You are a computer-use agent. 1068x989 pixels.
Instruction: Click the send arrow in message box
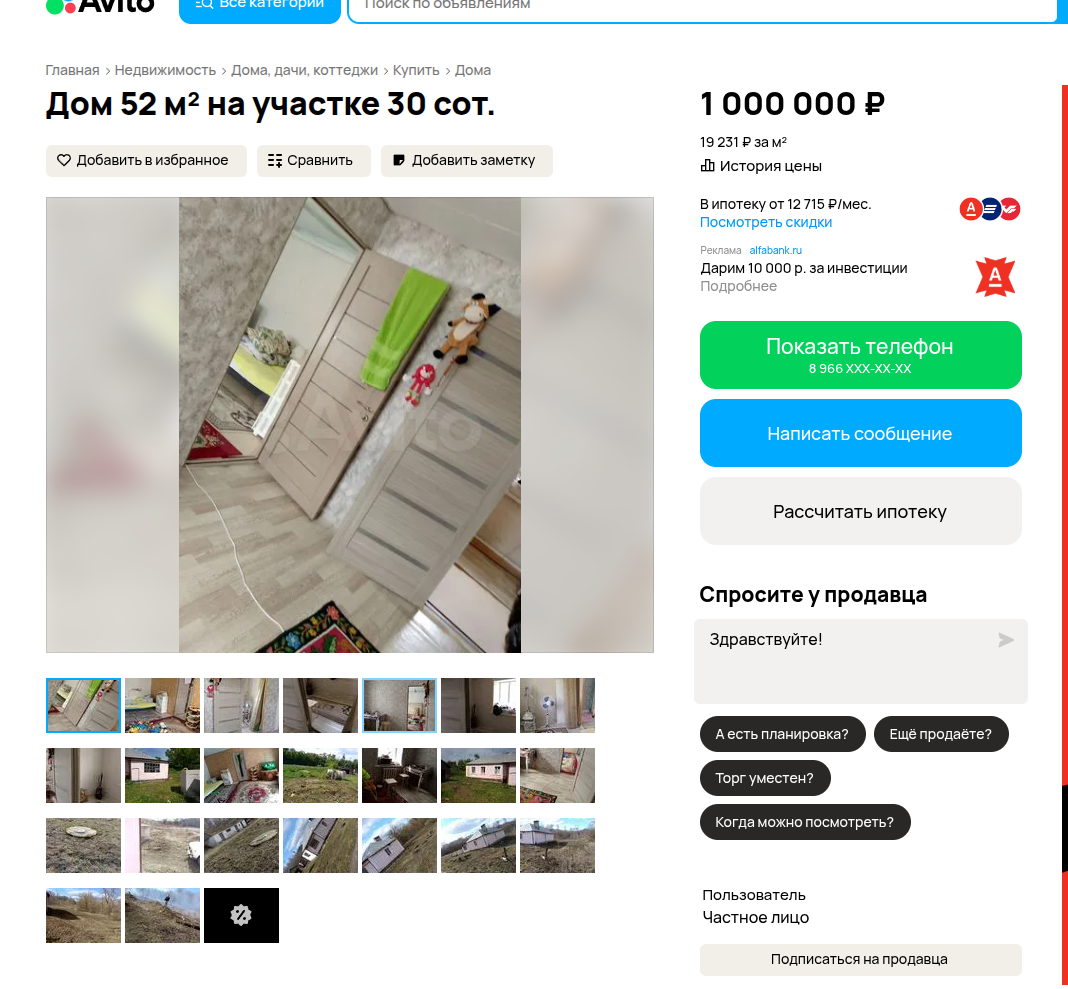(x=1005, y=640)
